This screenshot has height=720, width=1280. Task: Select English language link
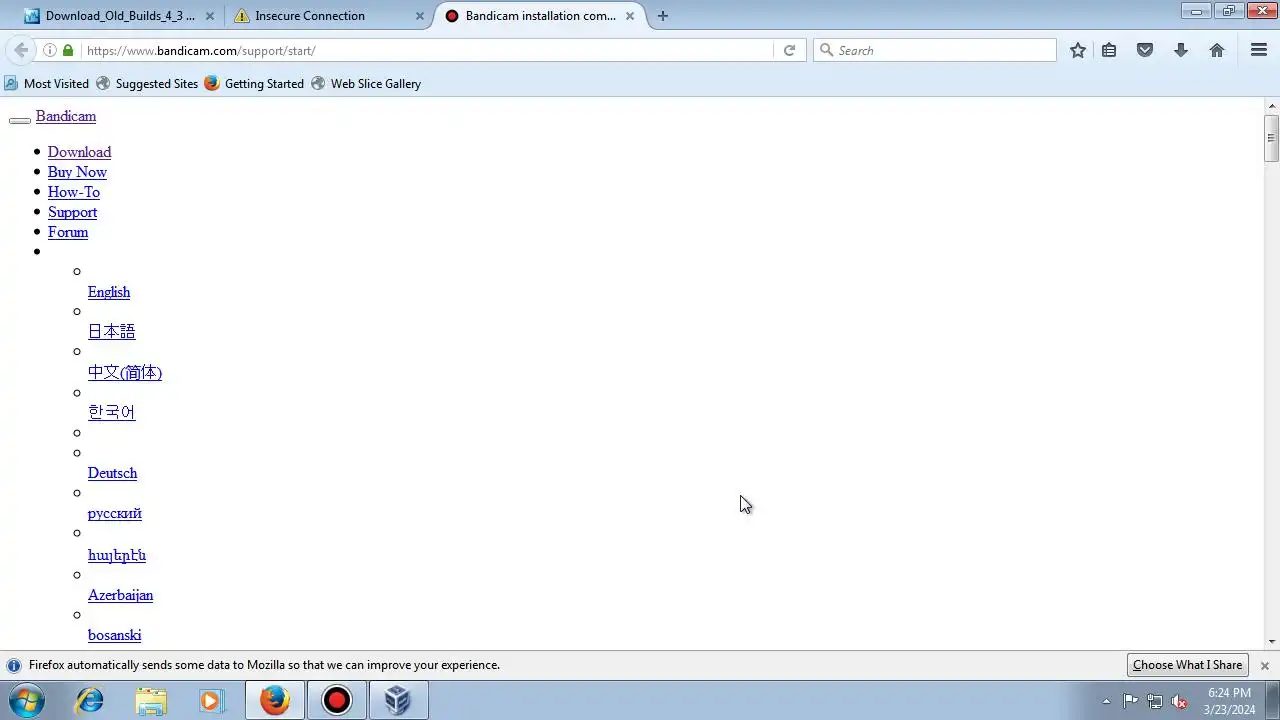pyautogui.click(x=109, y=292)
